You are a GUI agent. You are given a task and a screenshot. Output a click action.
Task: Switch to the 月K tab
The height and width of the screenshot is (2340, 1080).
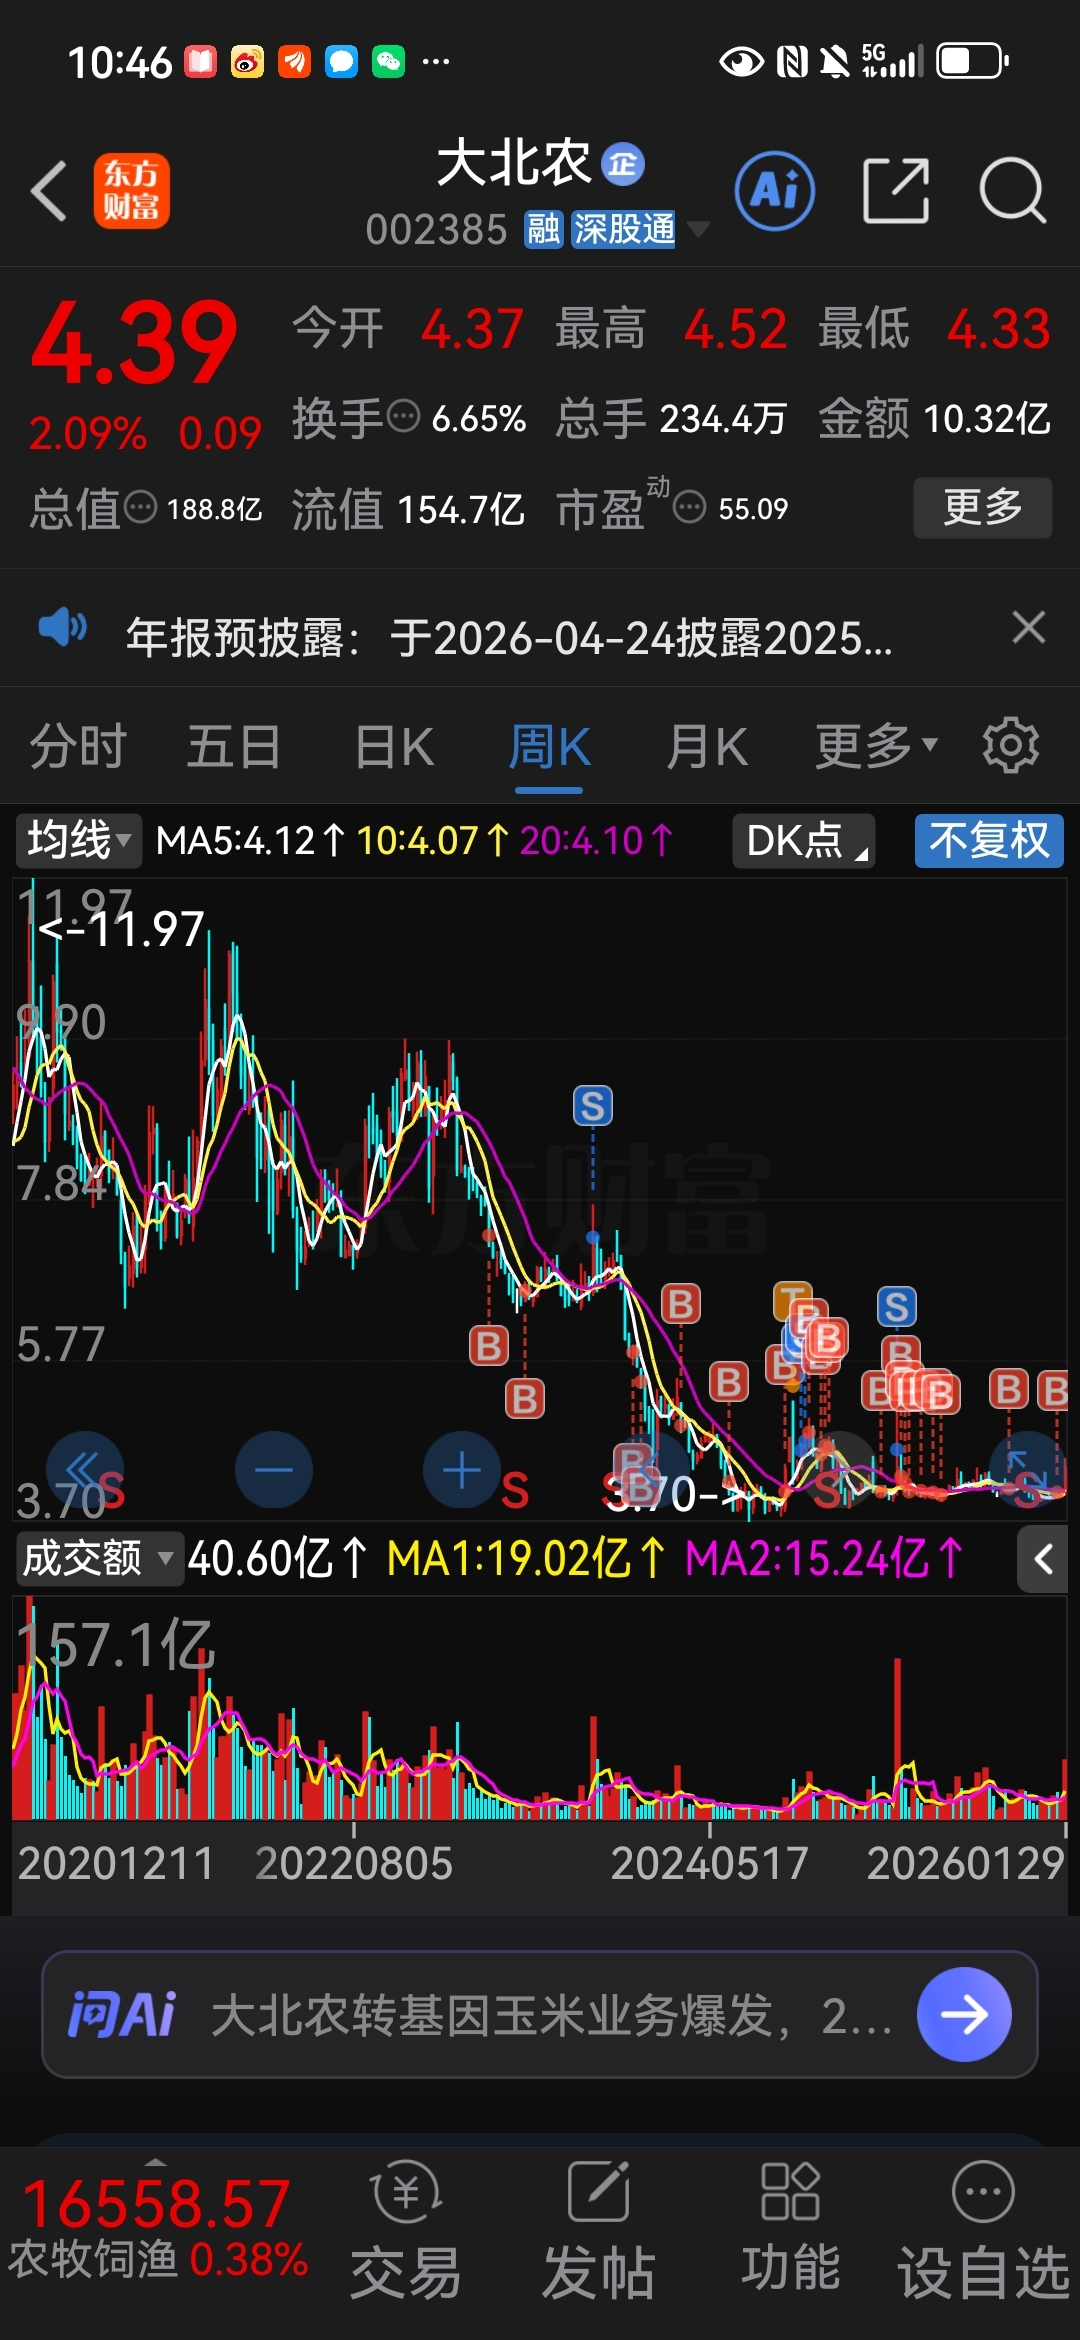pos(706,746)
